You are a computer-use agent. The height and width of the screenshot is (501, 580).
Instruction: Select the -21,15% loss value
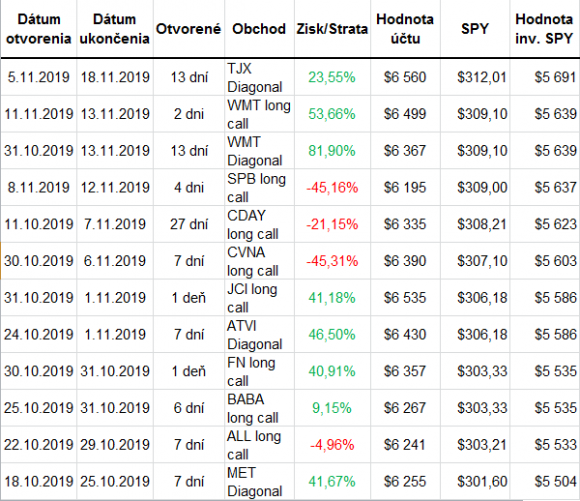pos(332,224)
